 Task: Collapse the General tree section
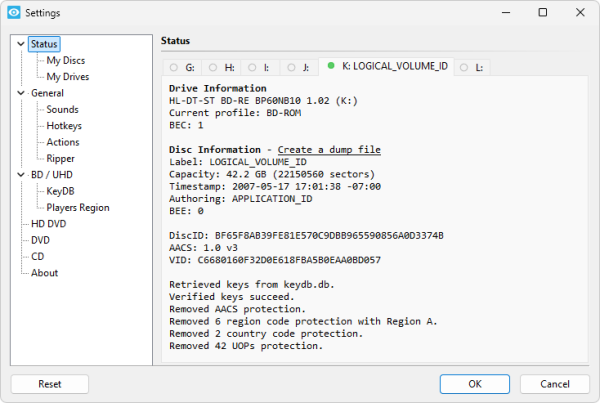point(22,93)
